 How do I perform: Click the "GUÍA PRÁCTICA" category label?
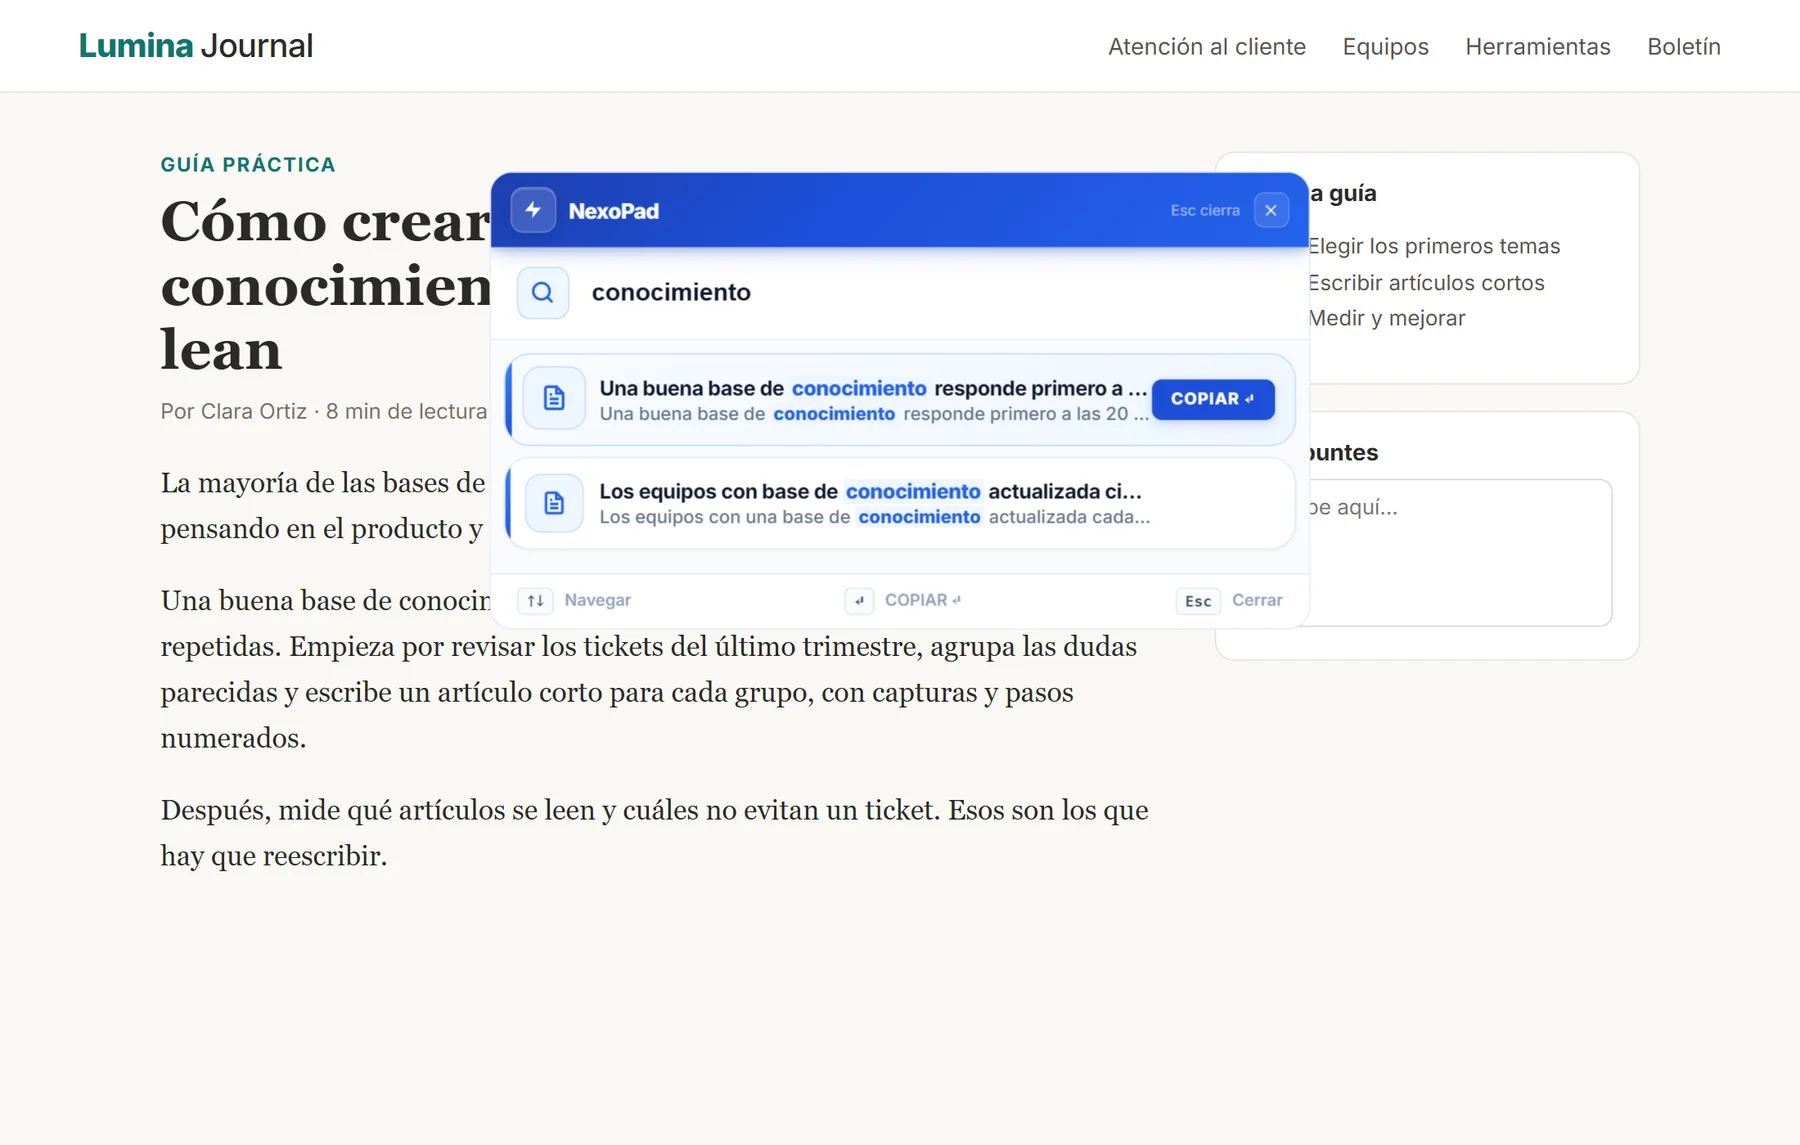pos(248,165)
